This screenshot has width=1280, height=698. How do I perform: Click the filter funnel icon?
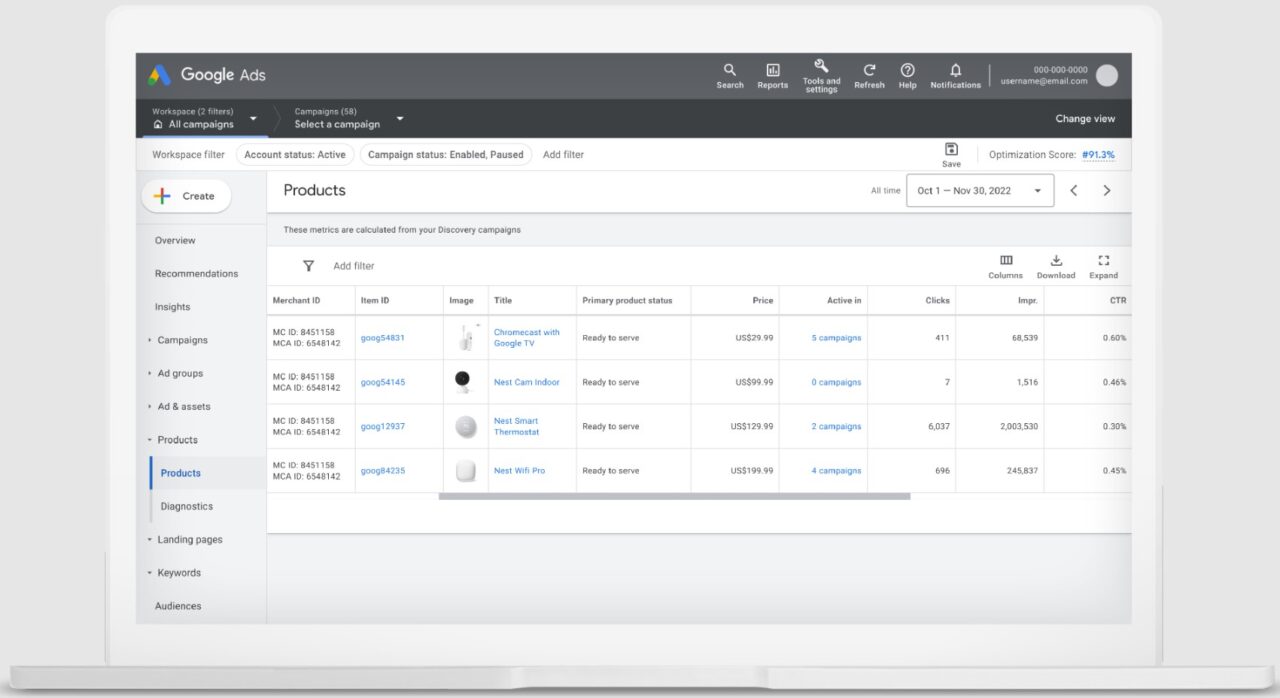click(x=308, y=266)
